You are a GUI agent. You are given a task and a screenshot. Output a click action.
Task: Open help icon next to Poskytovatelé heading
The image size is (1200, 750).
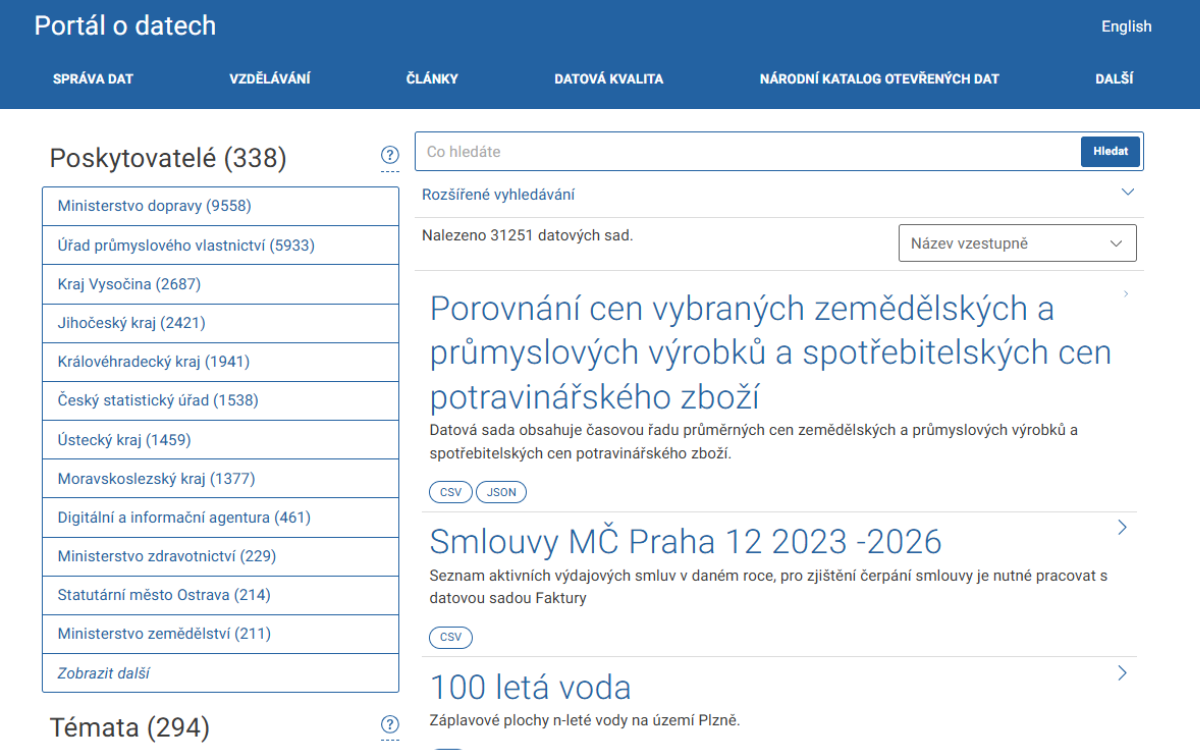tap(389, 156)
